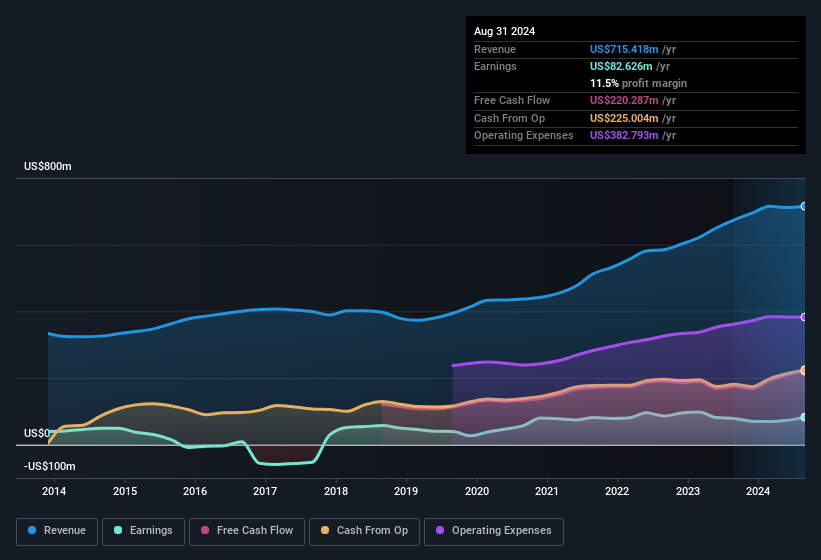Screen dimensions: 821x560
Task: Click the US$0 y-axis label
Action: coord(37,433)
